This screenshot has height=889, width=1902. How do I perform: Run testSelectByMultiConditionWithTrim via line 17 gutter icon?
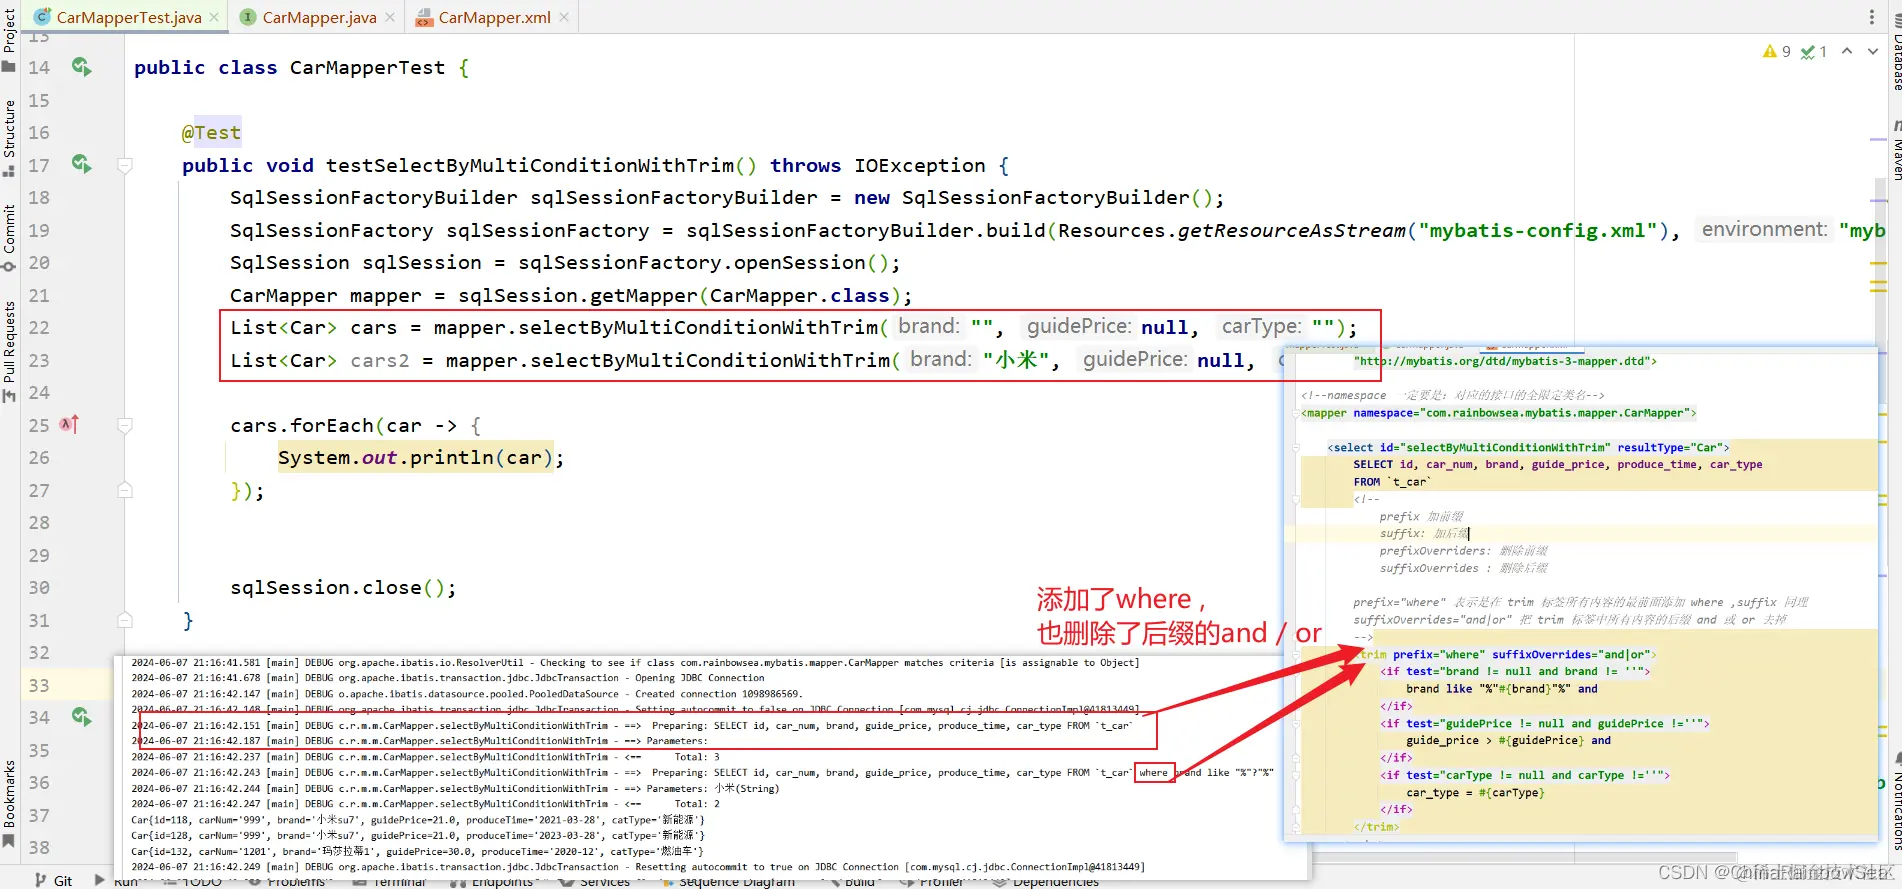point(82,164)
